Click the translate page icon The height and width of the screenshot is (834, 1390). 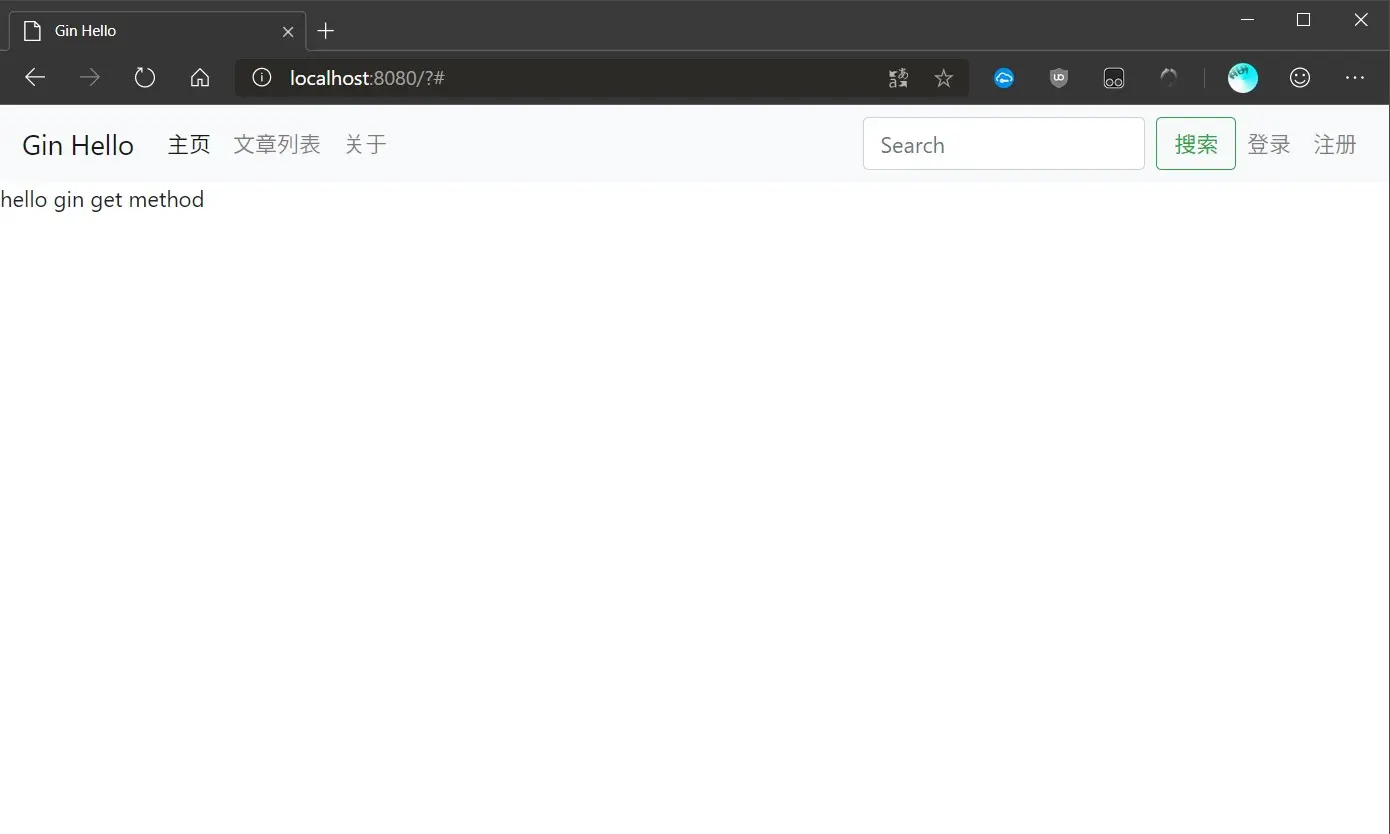pos(898,78)
